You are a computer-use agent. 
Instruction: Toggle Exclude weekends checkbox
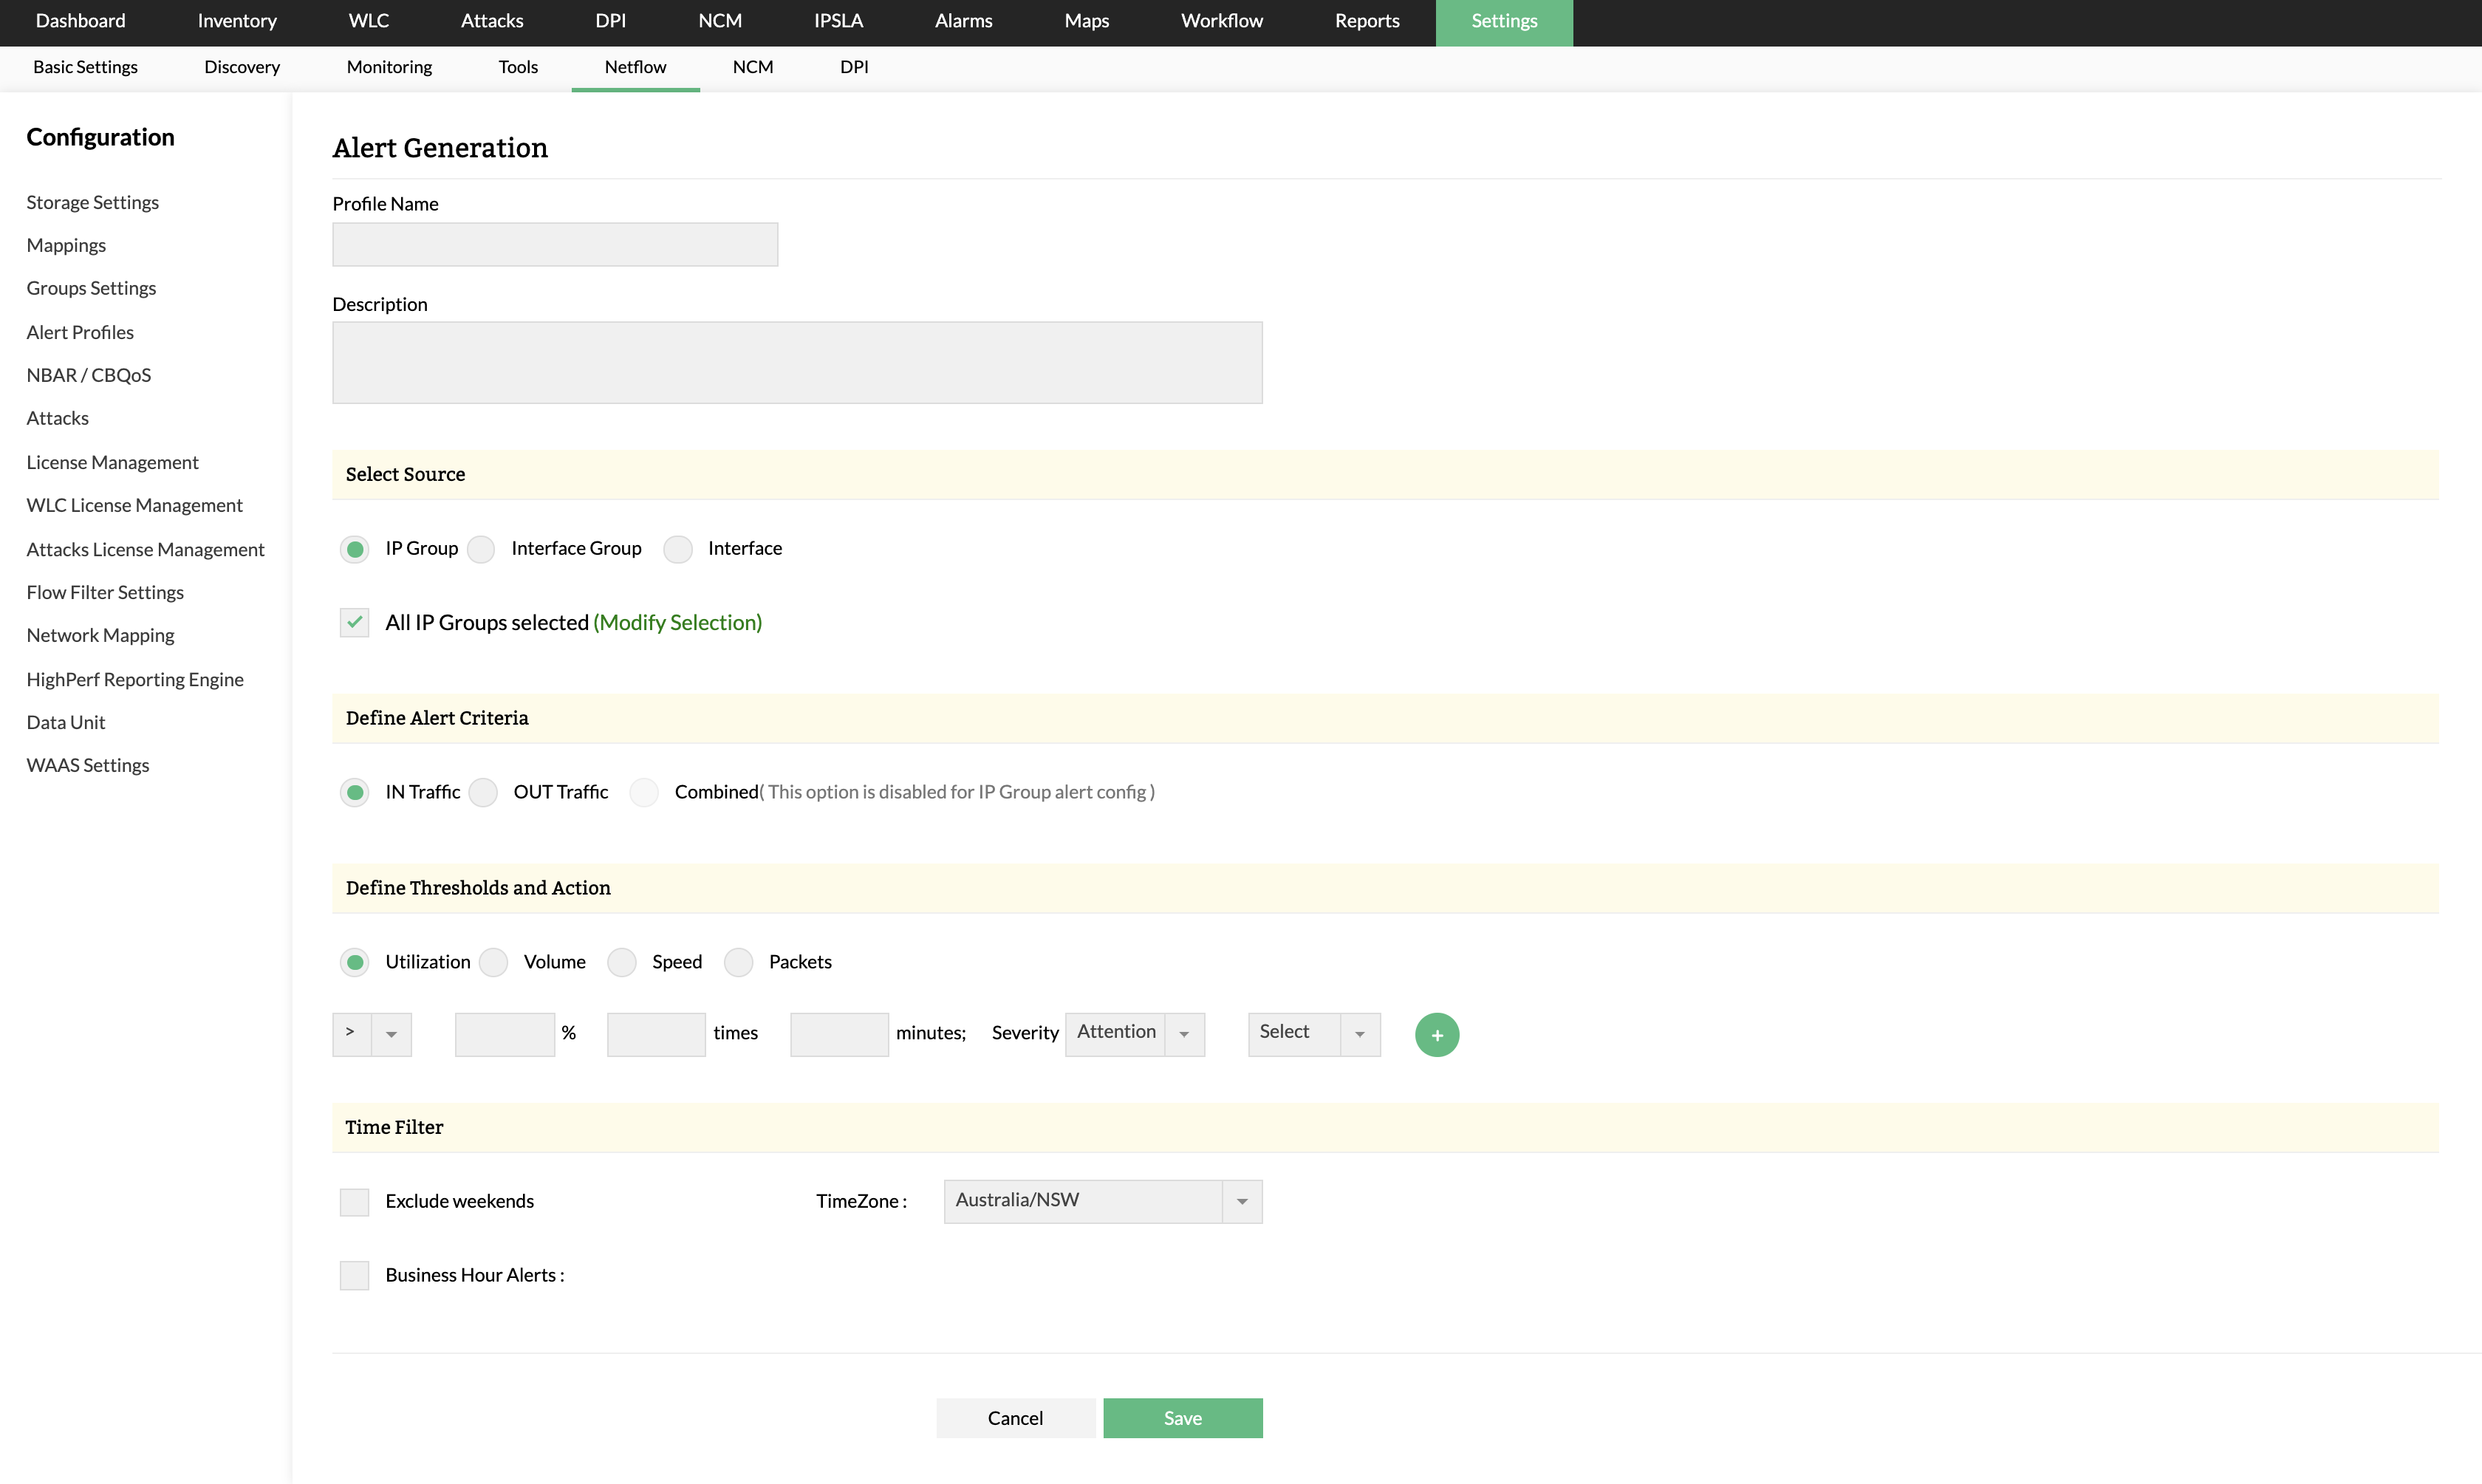coord(353,1201)
